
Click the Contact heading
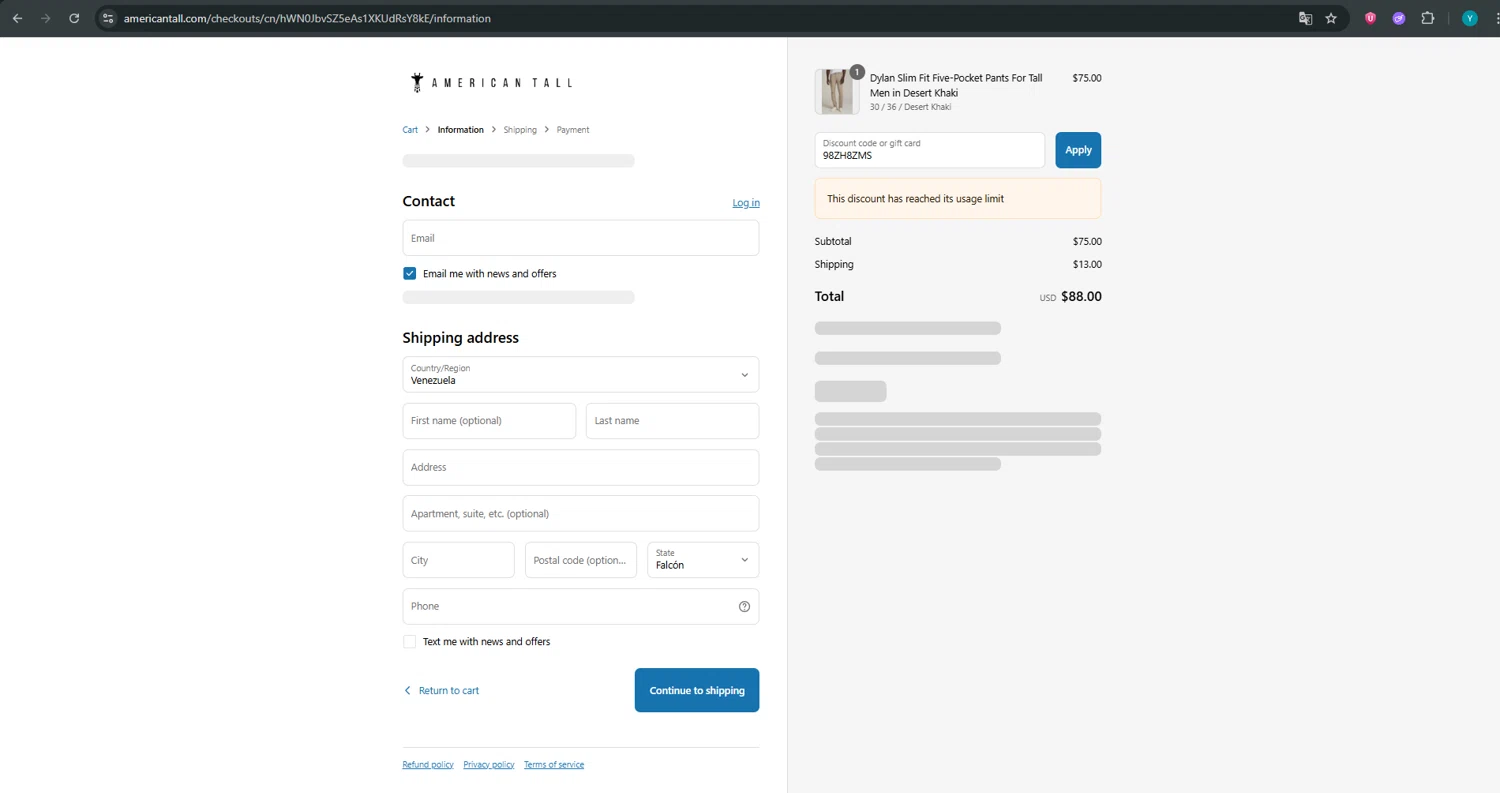coord(429,201)
